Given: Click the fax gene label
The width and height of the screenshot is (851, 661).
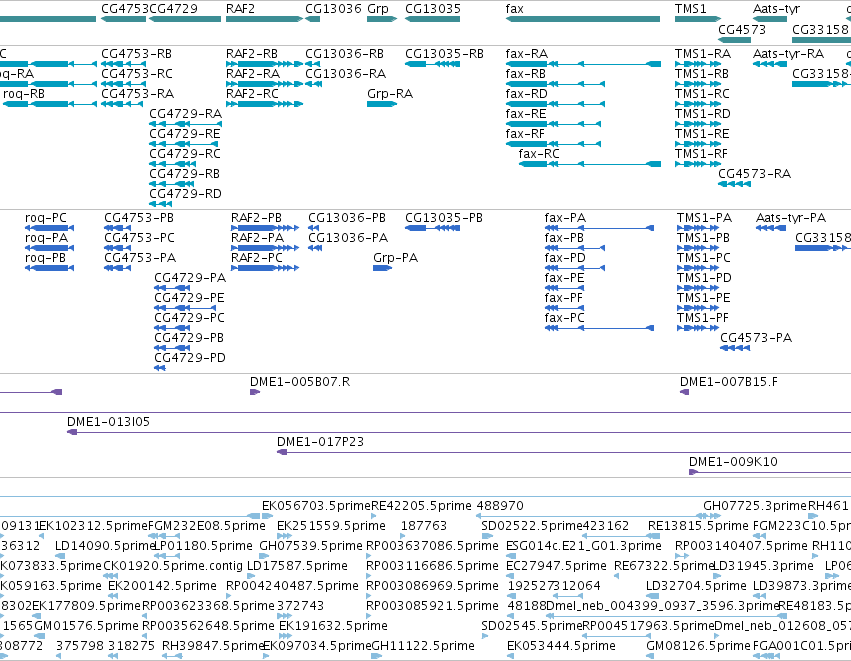Looking at the screenshot, I should click(515, 9).
